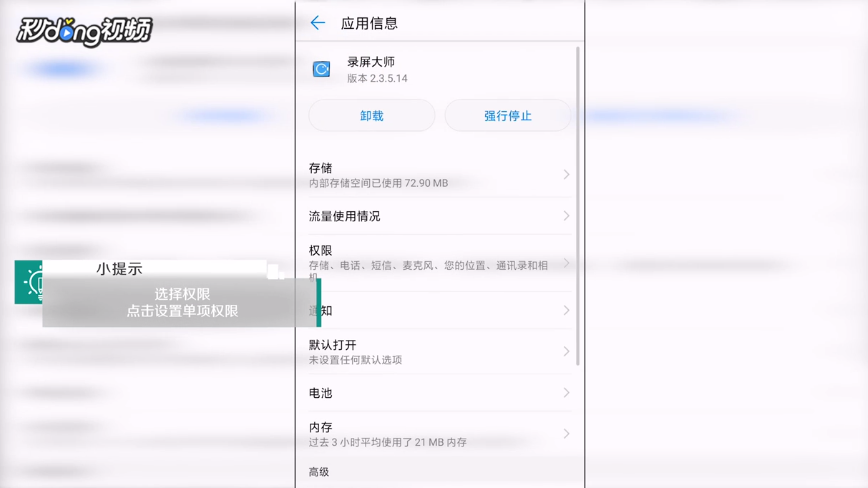Open the 内存 memory row

[x=440, y=434]
